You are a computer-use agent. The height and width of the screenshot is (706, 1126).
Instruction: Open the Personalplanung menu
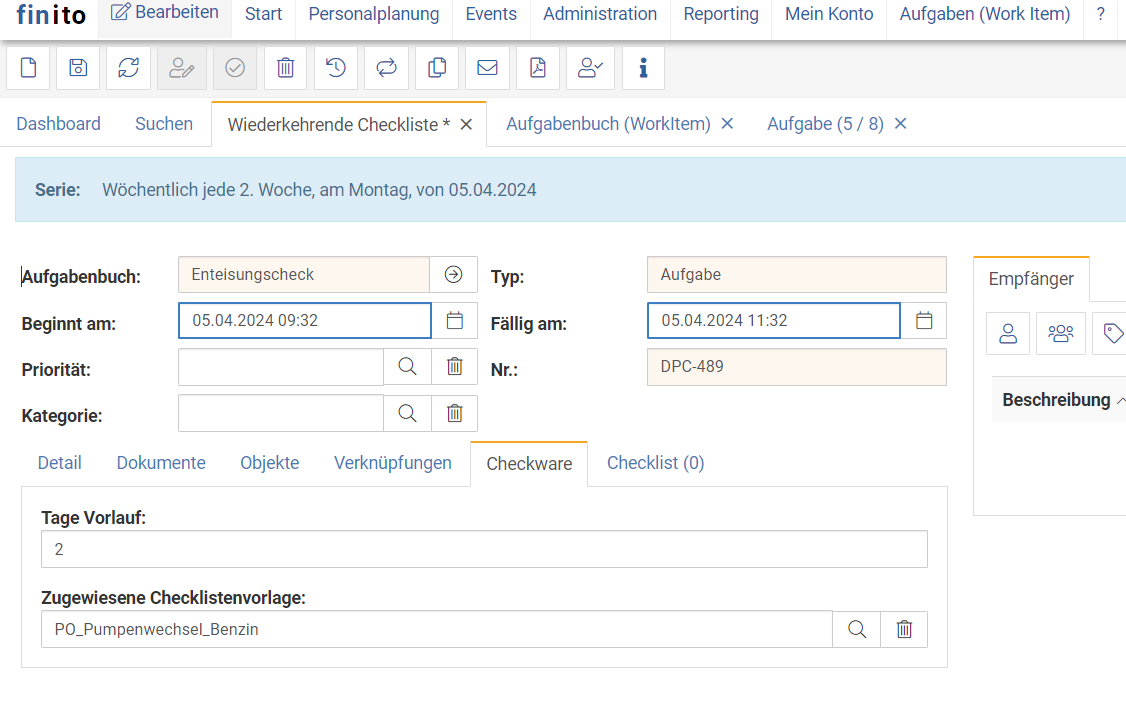373,14
